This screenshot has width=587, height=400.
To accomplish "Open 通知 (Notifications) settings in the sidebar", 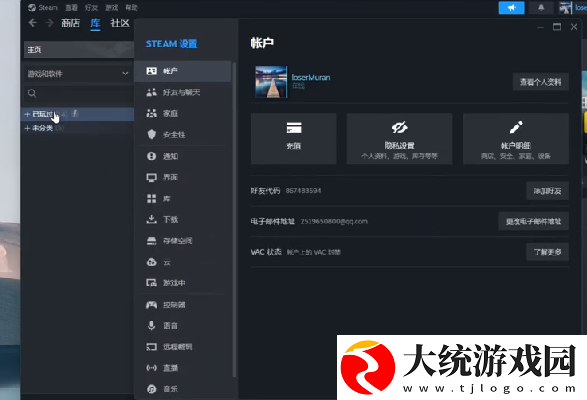I will click(183, 156).
